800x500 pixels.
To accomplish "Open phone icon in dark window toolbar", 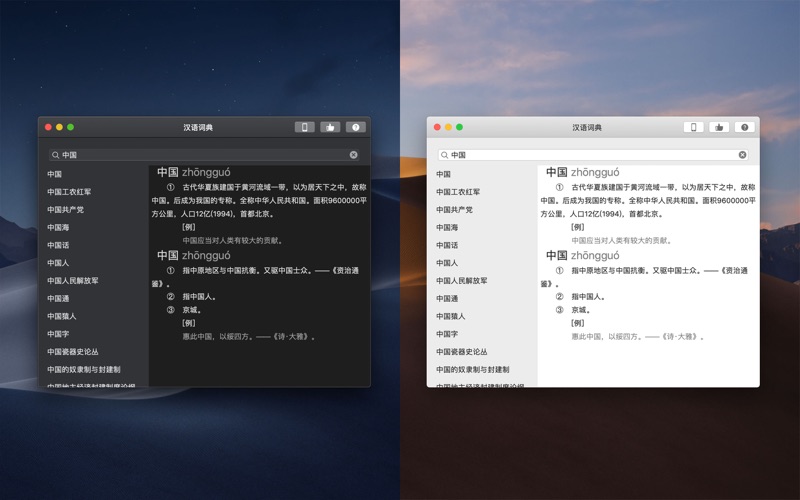I will (x=305, y=127).
